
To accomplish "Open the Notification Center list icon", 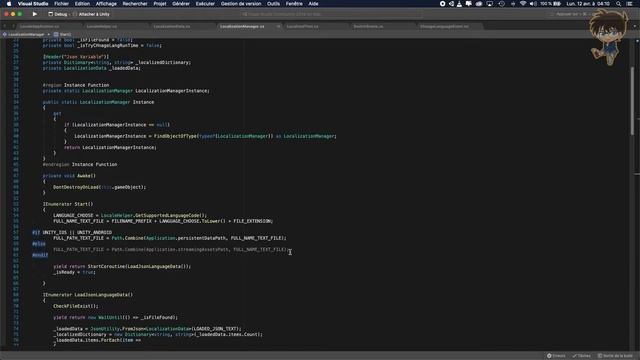I will (629, 4).
